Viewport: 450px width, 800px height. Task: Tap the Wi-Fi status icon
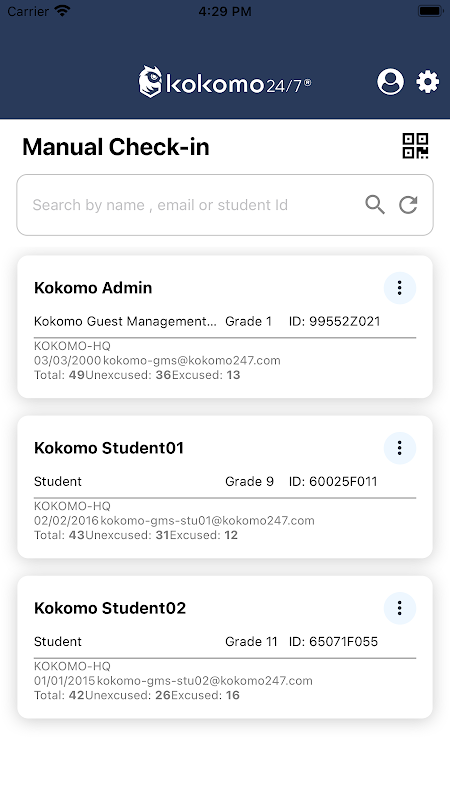click(62, 11)
